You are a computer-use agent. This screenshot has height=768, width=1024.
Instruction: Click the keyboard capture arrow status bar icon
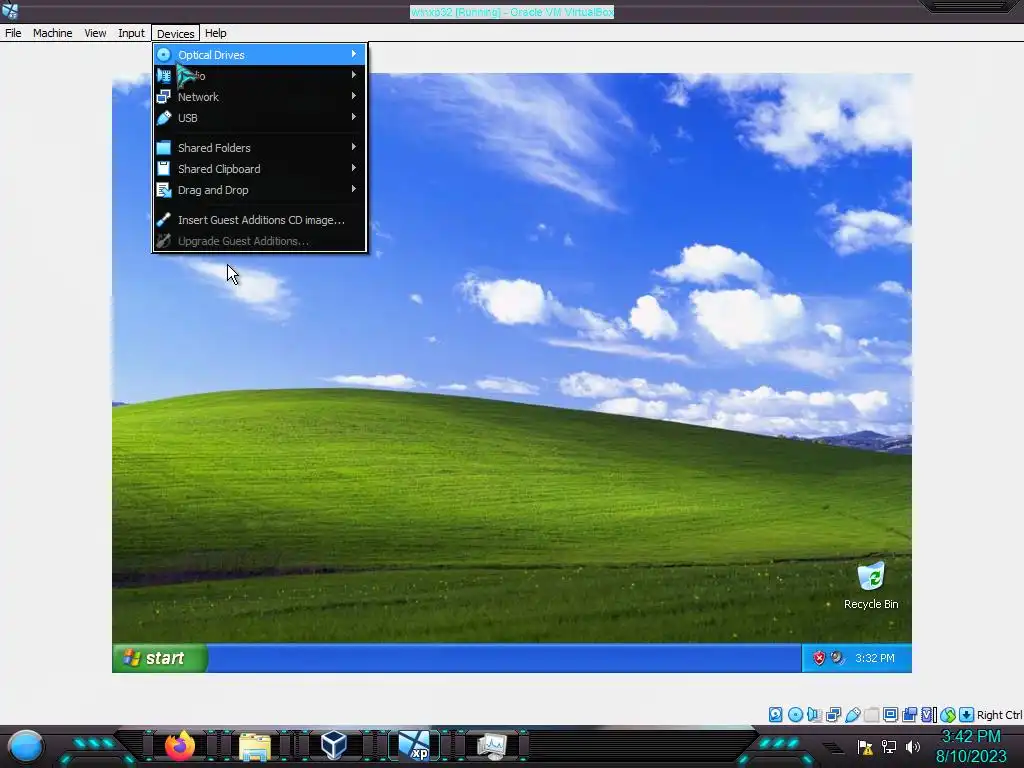tap(967, 714)
